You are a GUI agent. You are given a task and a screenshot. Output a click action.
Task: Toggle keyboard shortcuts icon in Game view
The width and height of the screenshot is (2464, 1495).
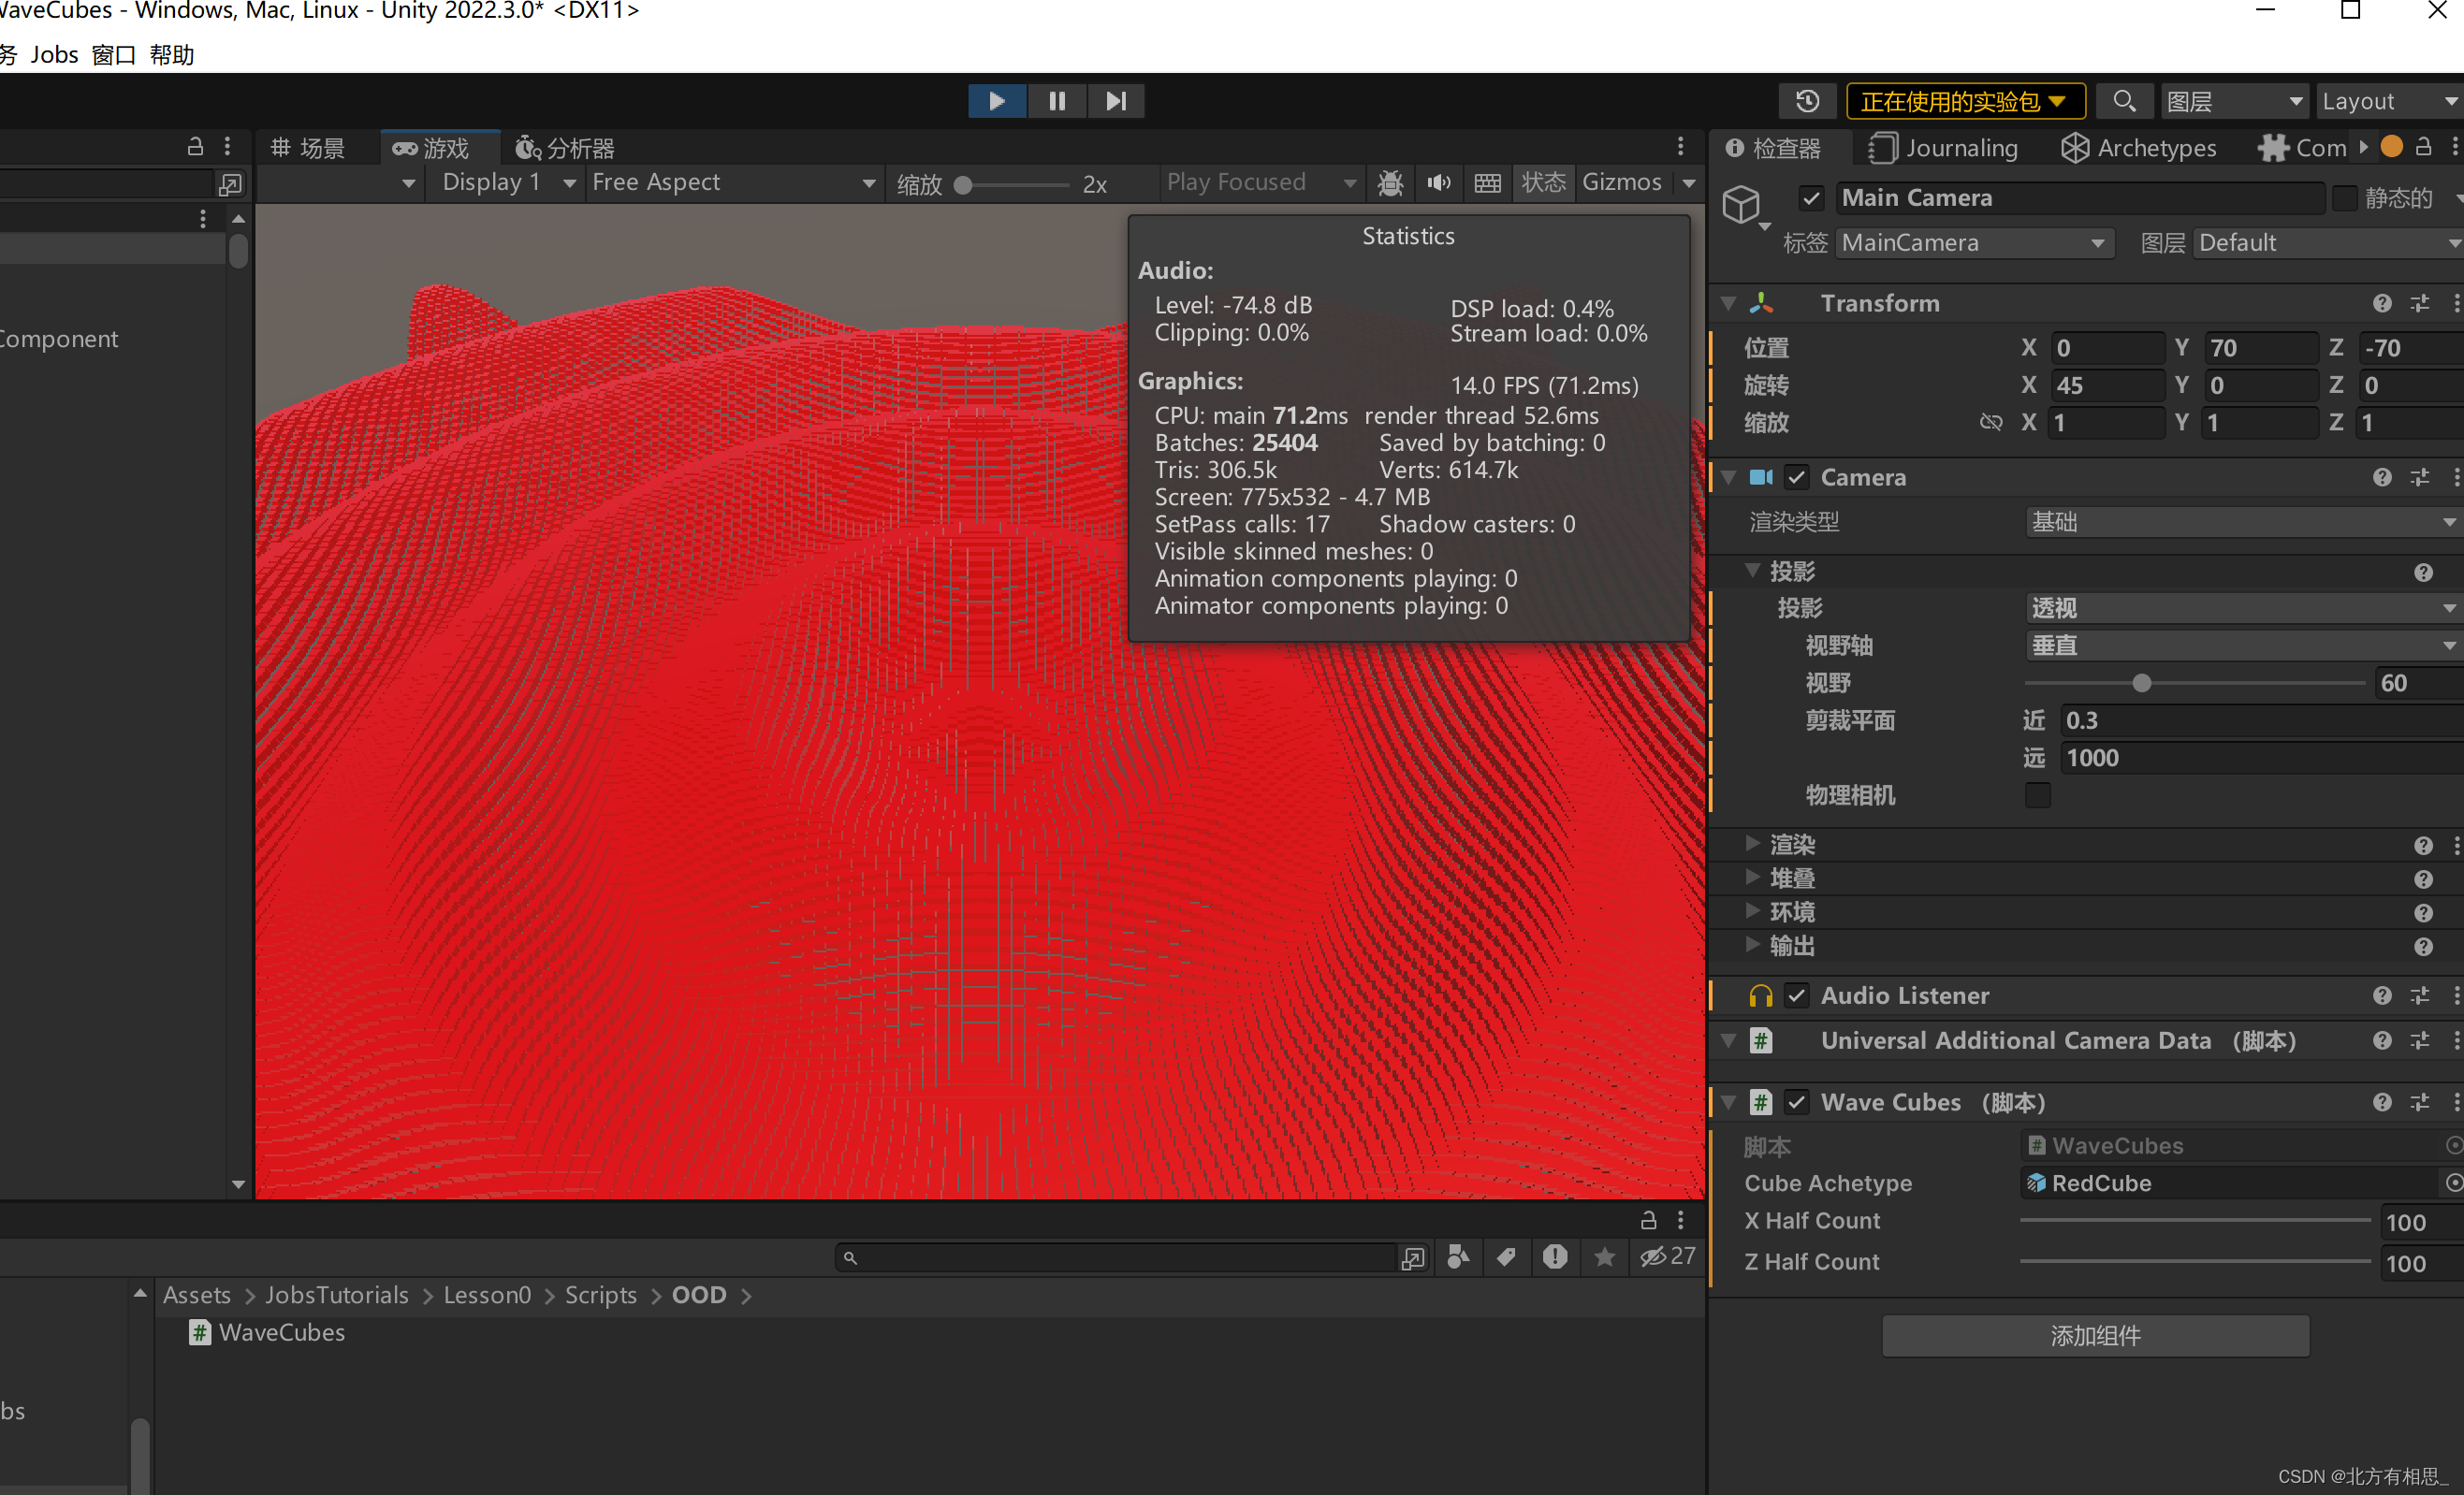coord(1487,183)
